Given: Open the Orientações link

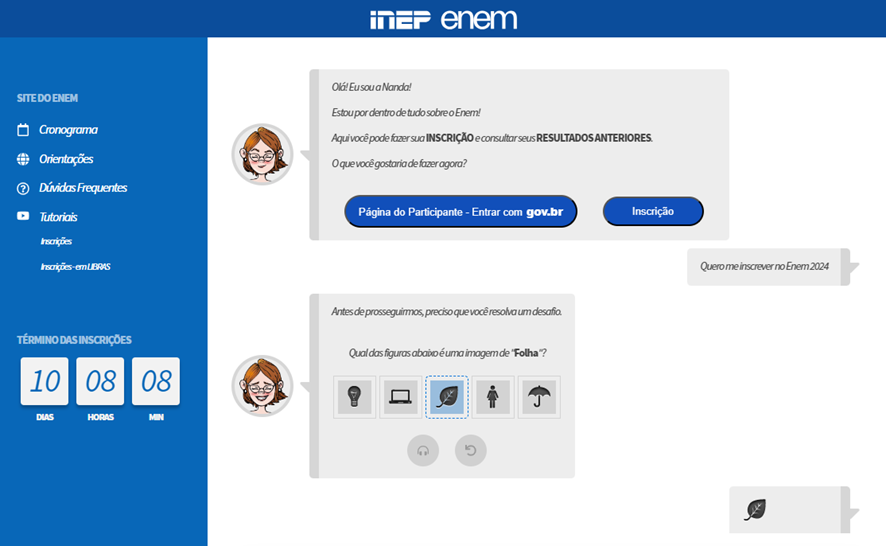Looking at the screenshot, I should point(66,159).
